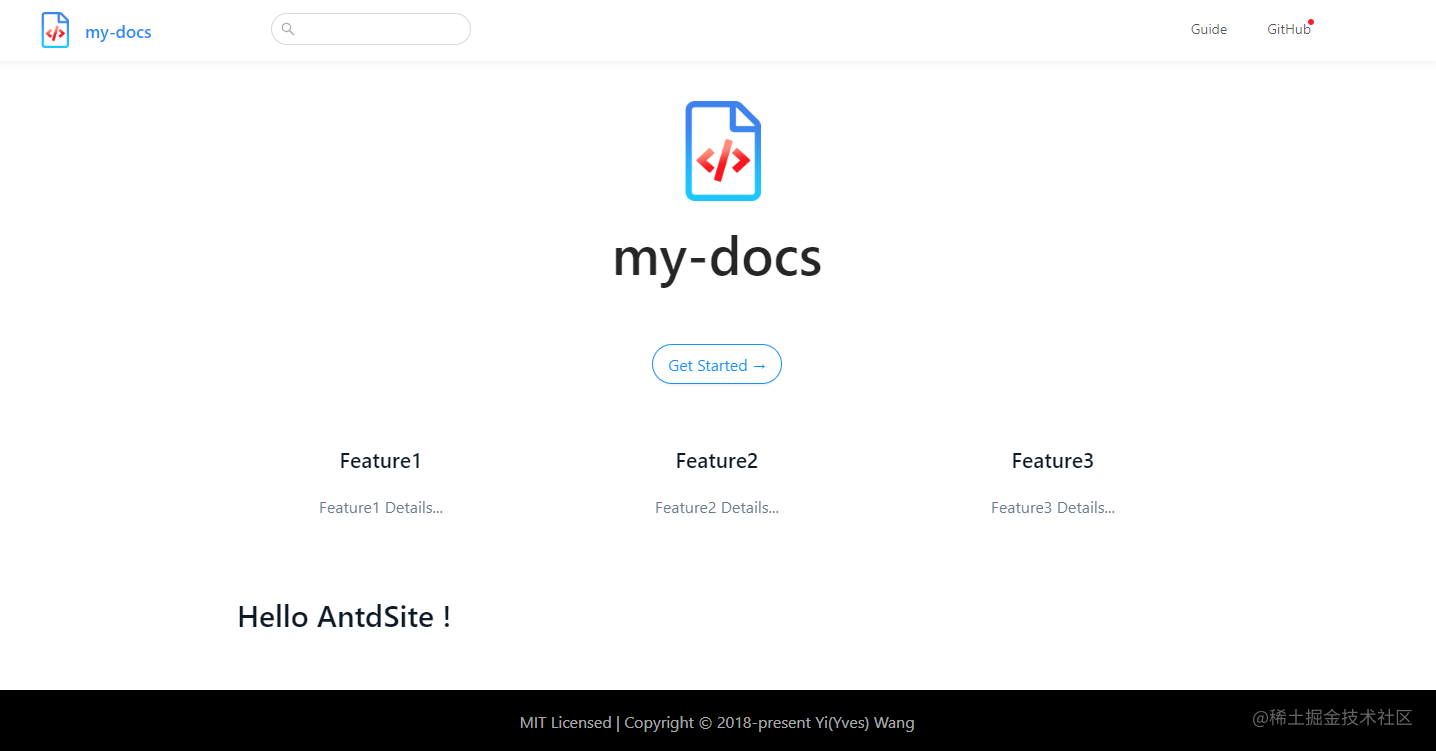Click the Hello AntdSite heading

(x=344, y=616)
